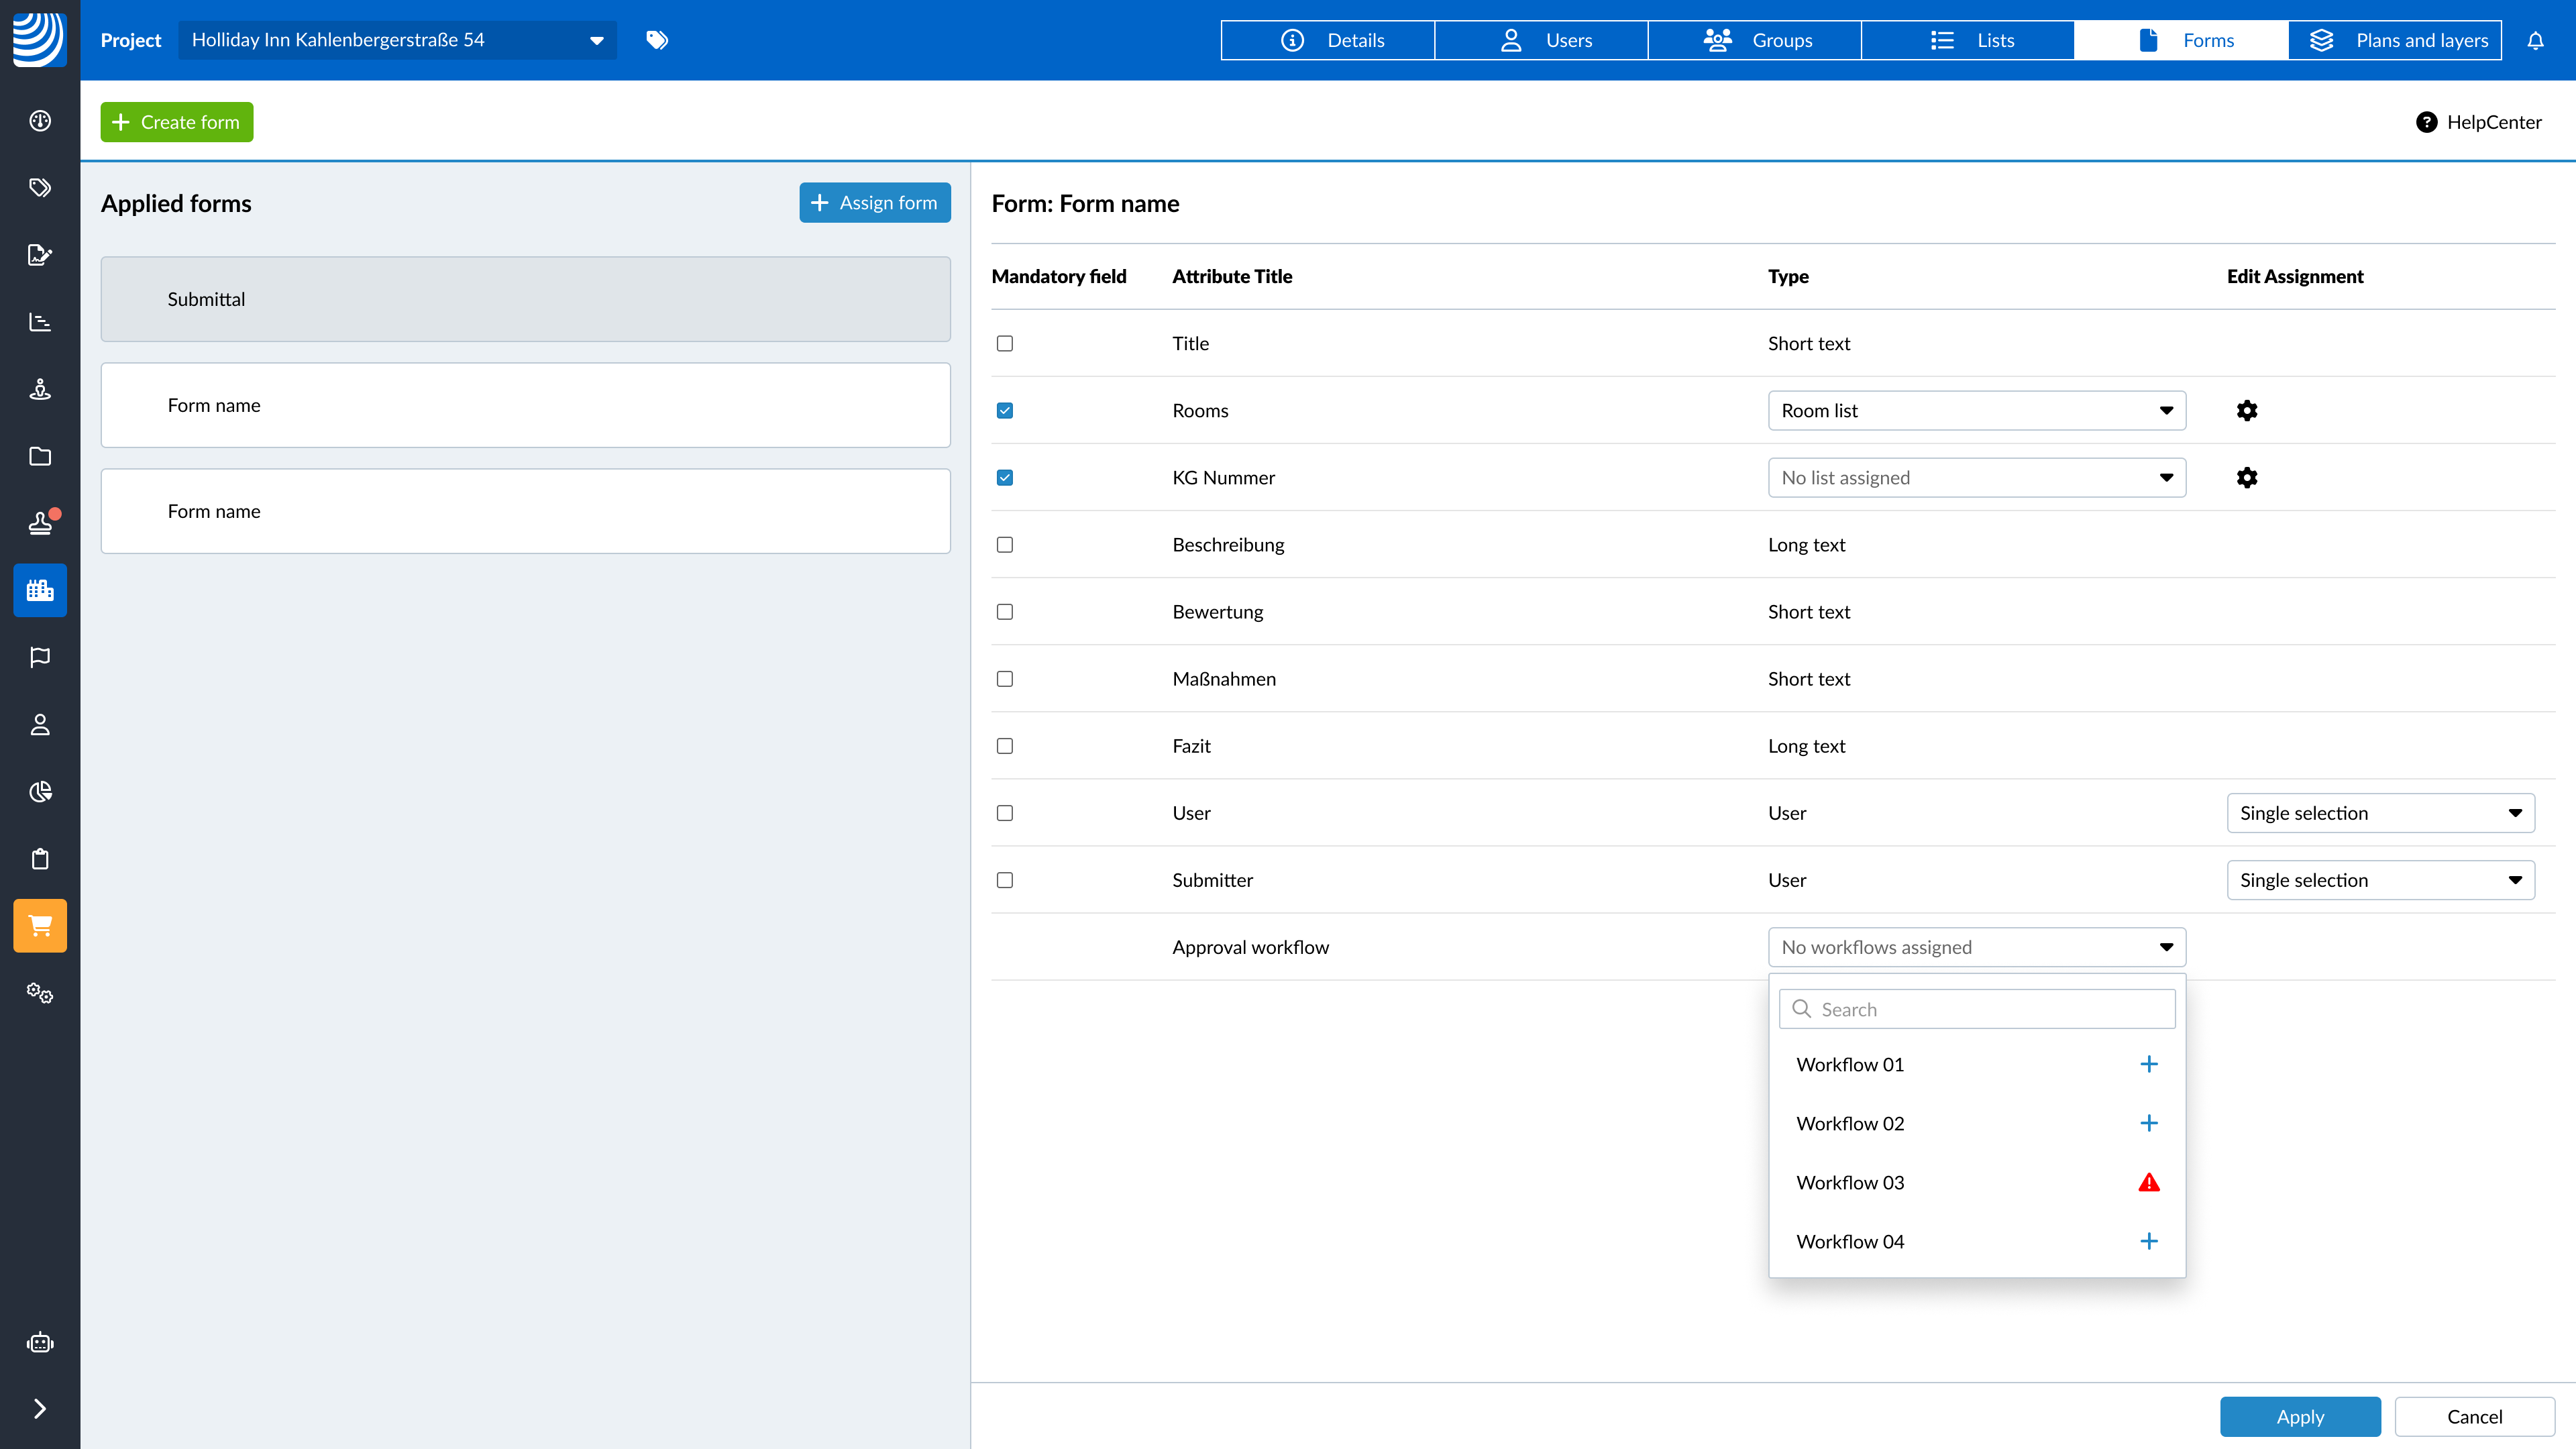Screen dimensions: 2576x1449
Task: Click the Apply button
Action: pyautogui.click(x=2299, y=1416)
